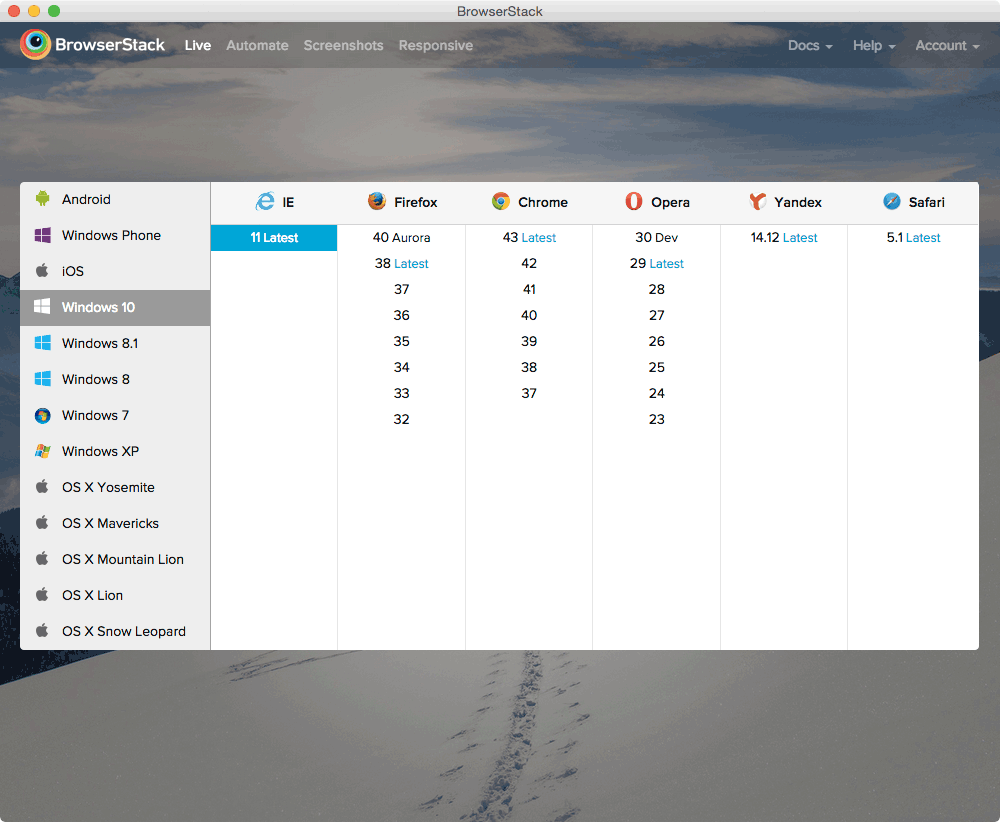
Task: Launch Safari 5.1 Latest
Action: click(913, 238)
